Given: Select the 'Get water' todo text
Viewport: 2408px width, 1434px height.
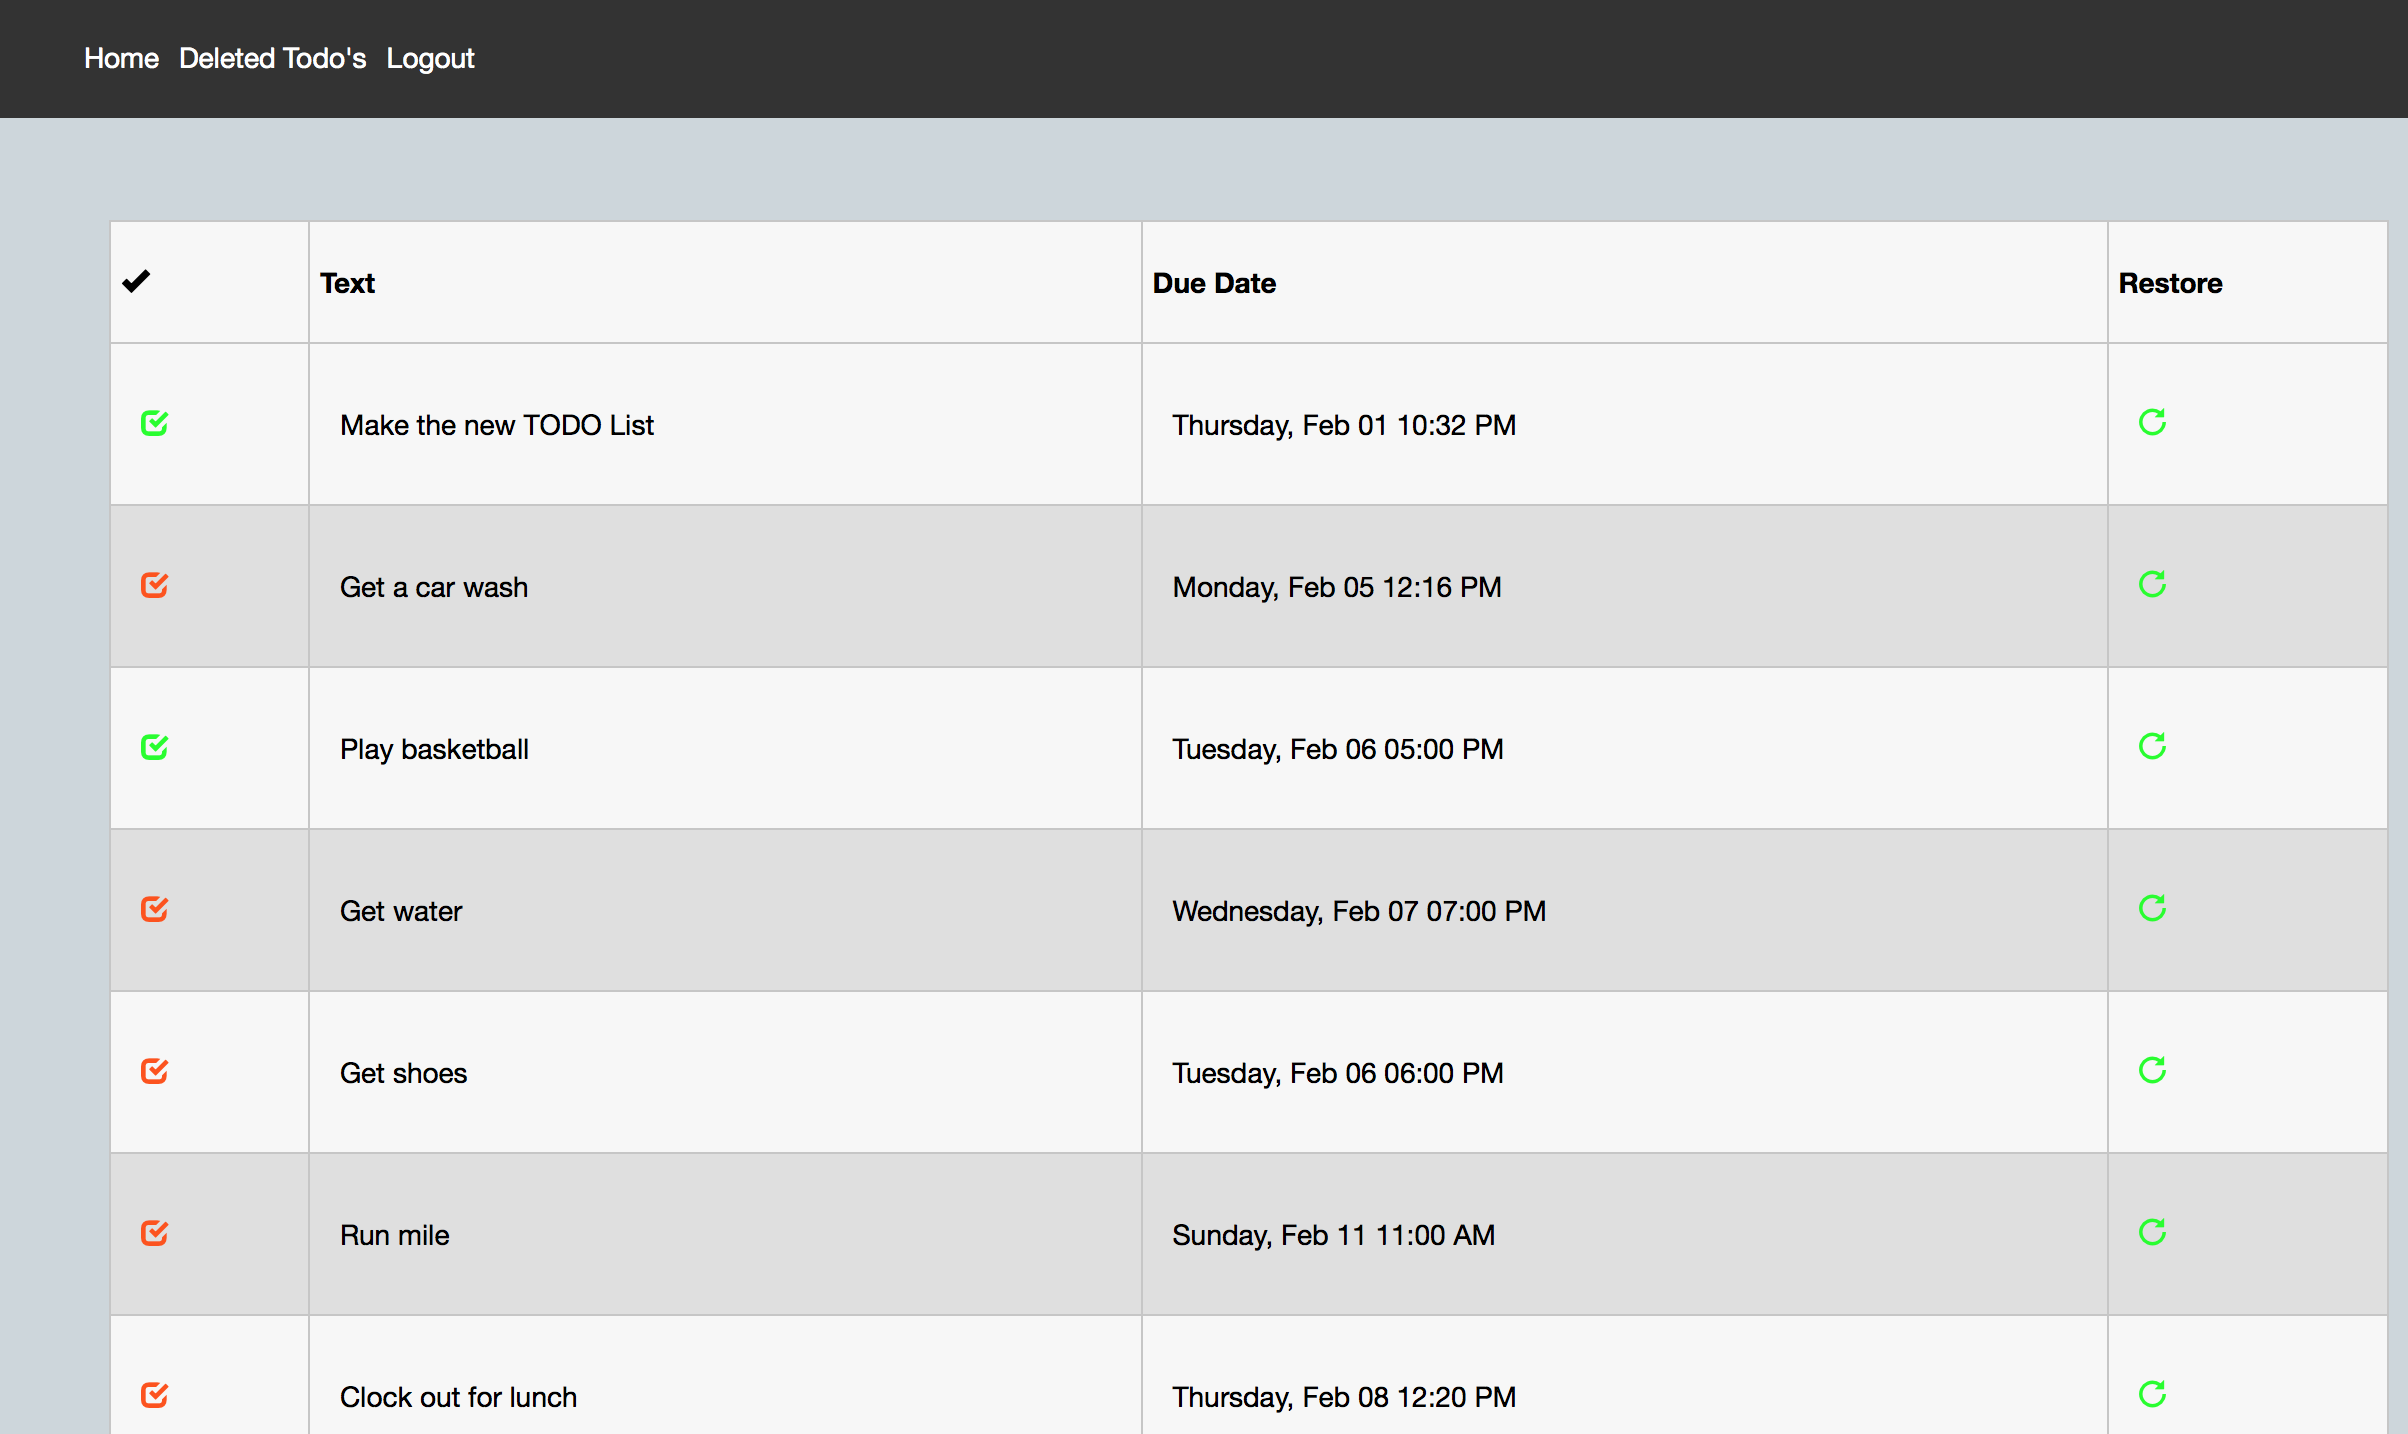Looking at the screenshot, I should [x=401, y=911].
